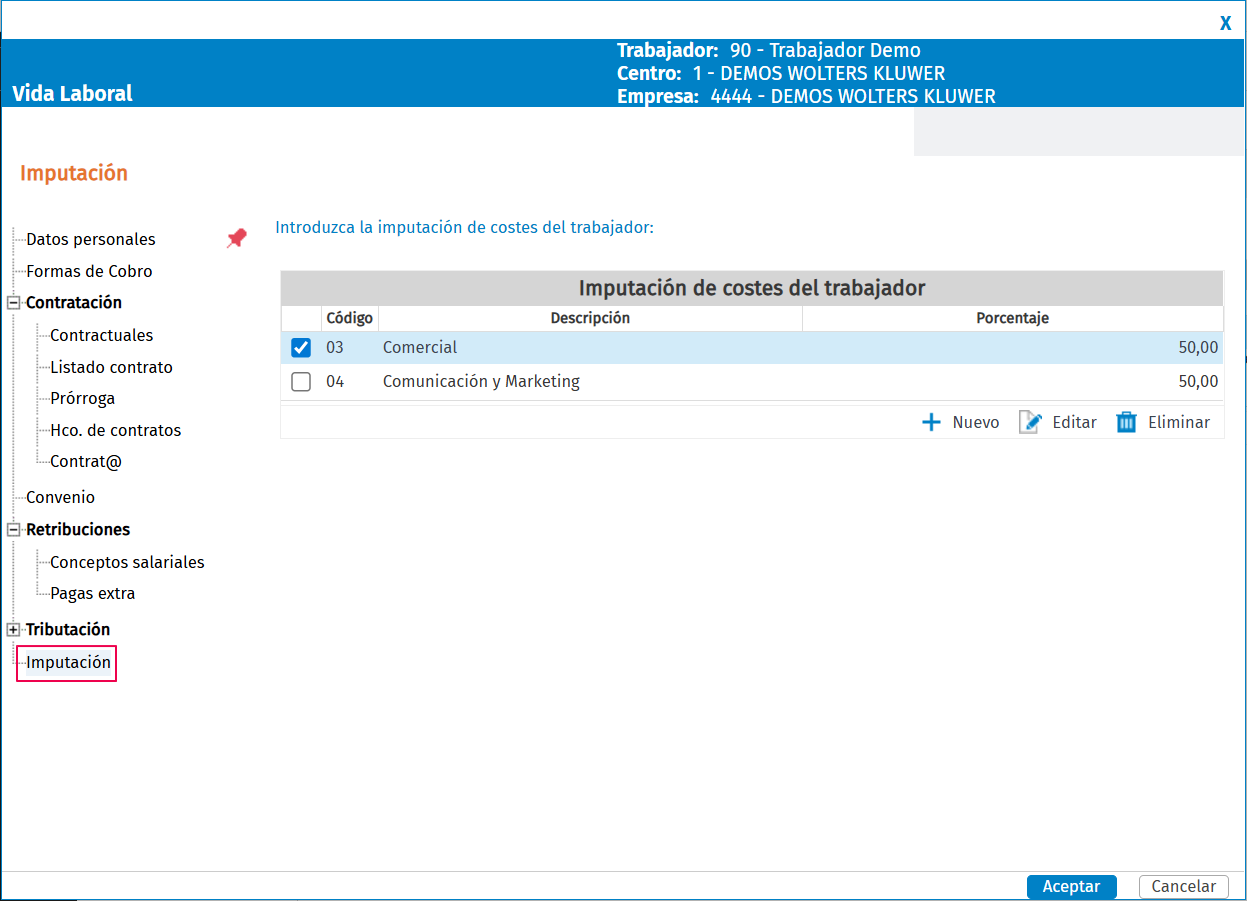The image size is (1247, 901).
Task: Click the Tributación label in tree
Action: point(68,629)
